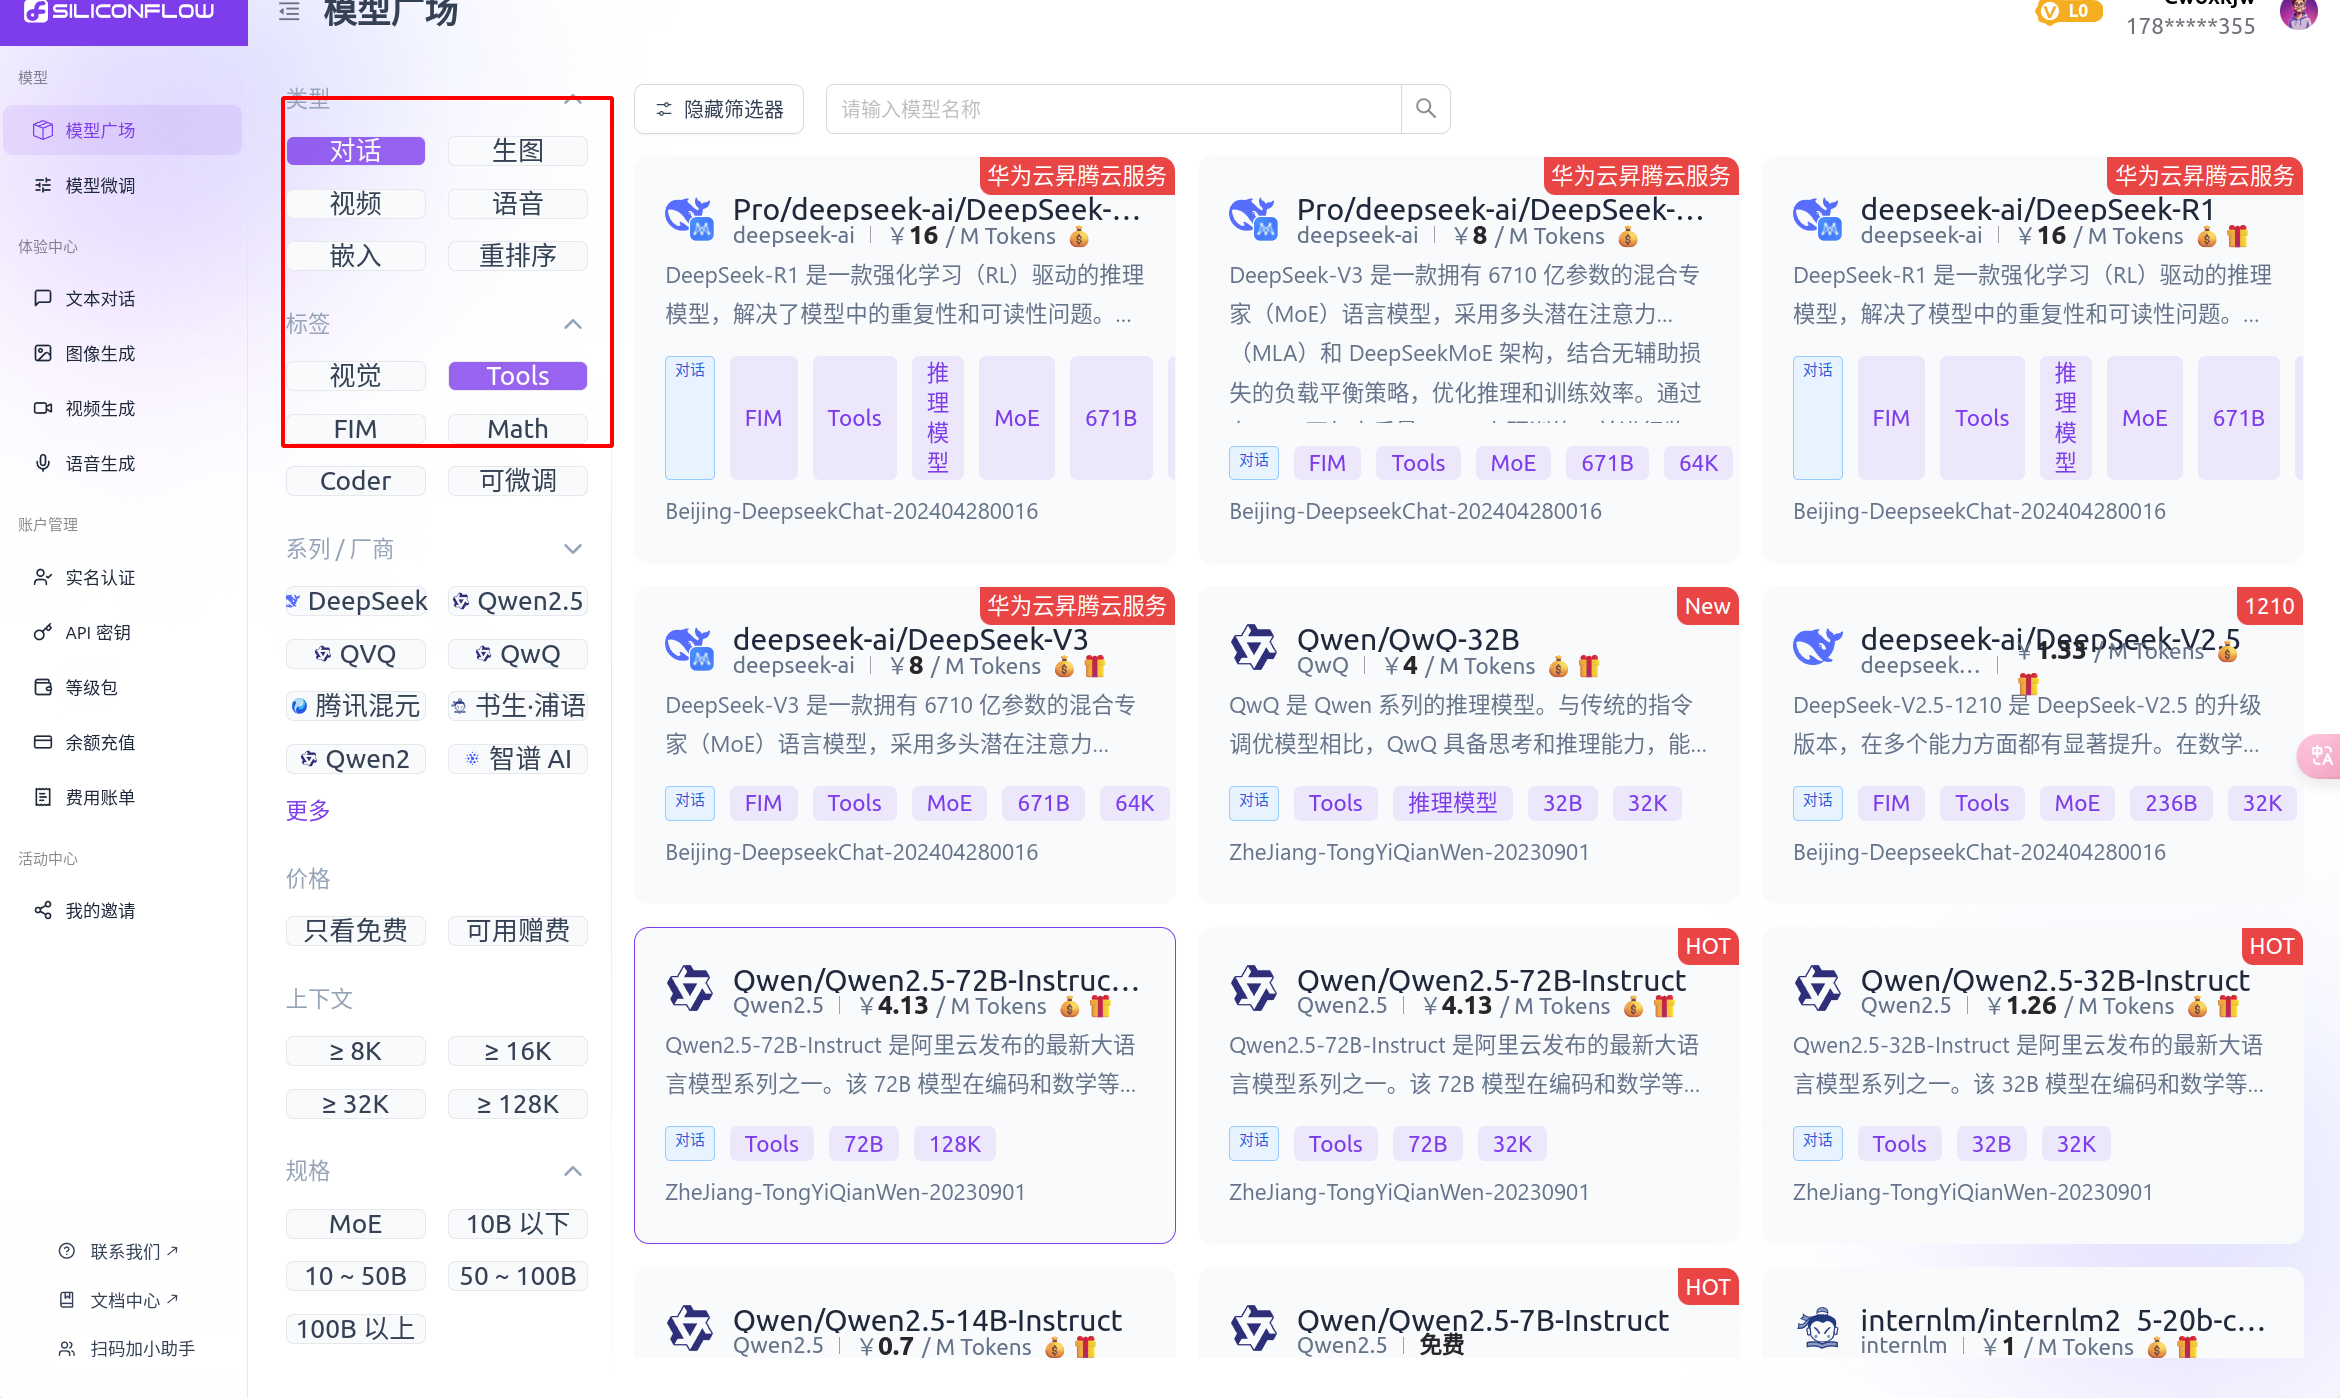This screenshot has width=2340, height=1398.
Task: Deselect the Tools tag filter
Action: 517,376
